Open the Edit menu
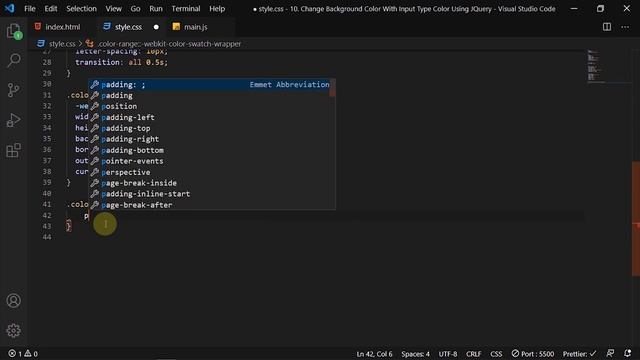The image size is (640, 360). pos(51,9)
